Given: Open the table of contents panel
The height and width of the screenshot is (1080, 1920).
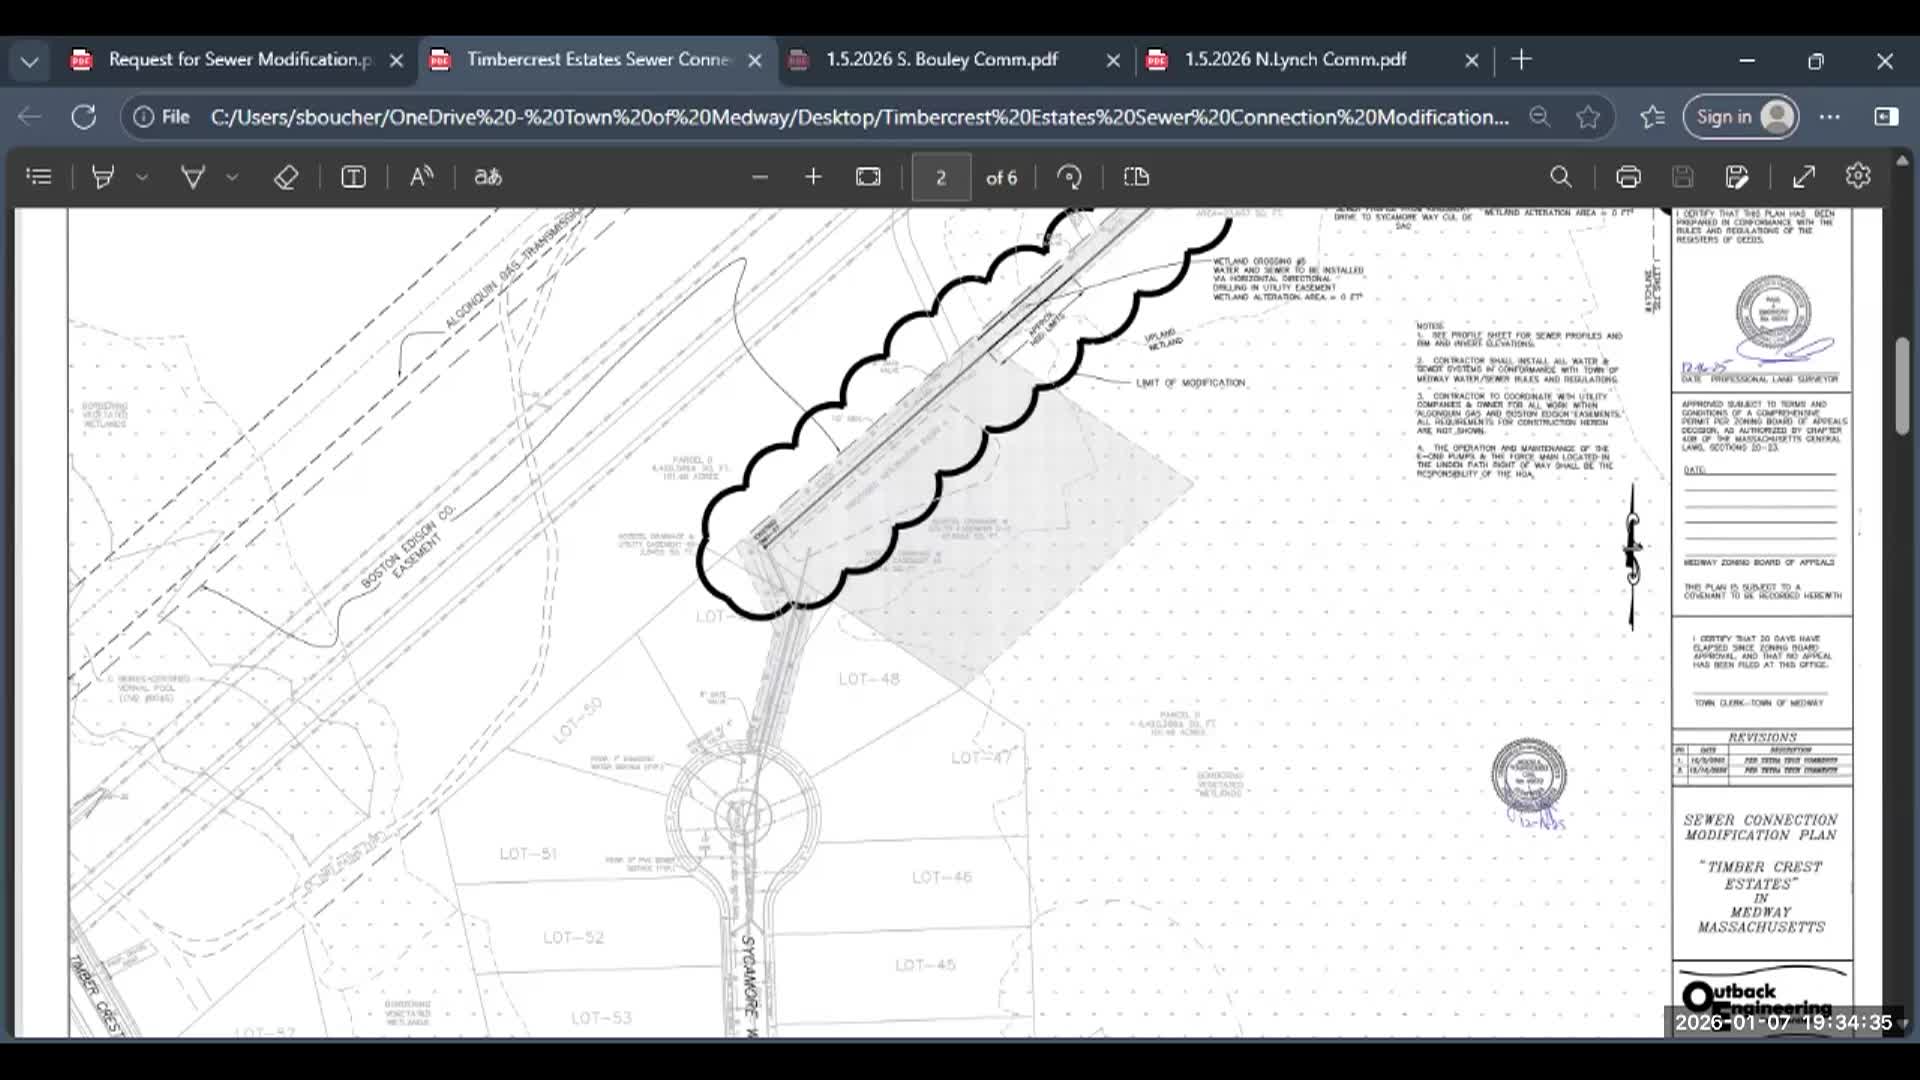Looking at the screenshot, I should (x=39, y=177).
